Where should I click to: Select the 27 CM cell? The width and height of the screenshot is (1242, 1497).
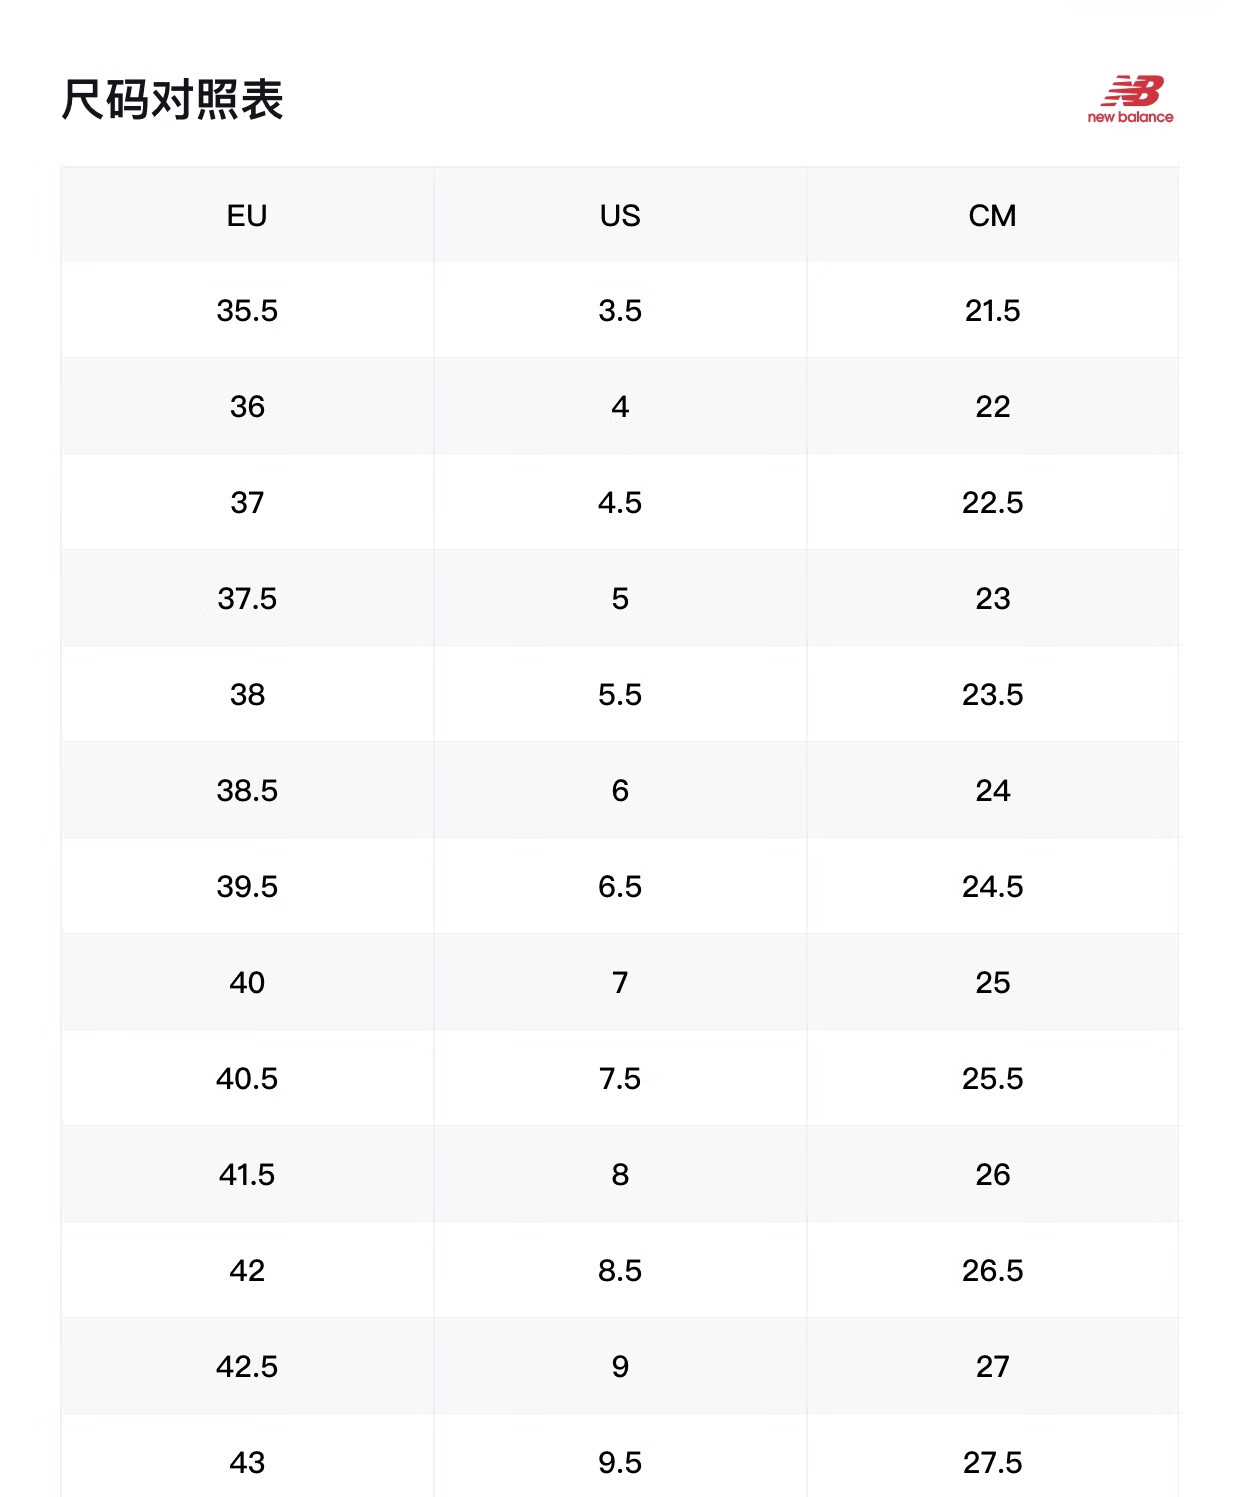point(992,1366)
